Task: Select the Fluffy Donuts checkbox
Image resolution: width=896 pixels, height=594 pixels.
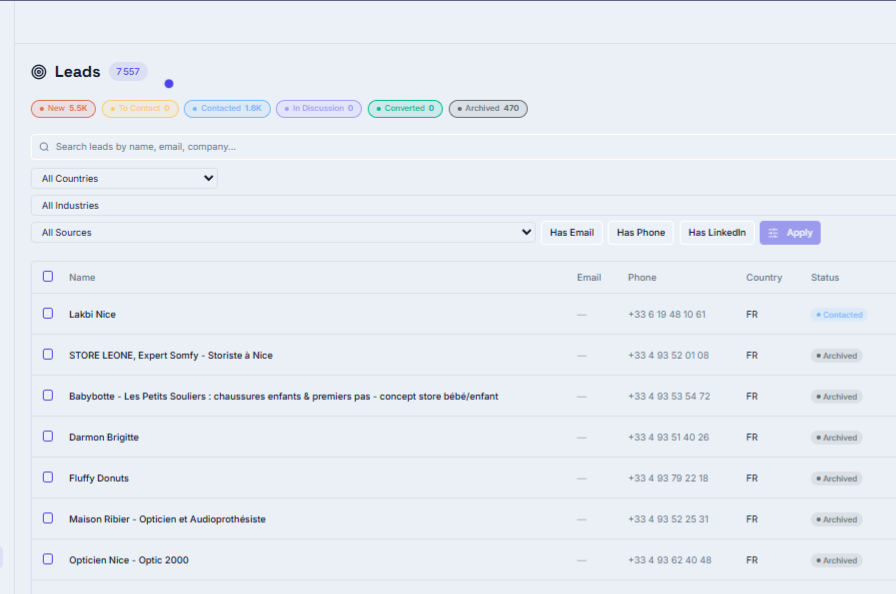Action: 48,477
